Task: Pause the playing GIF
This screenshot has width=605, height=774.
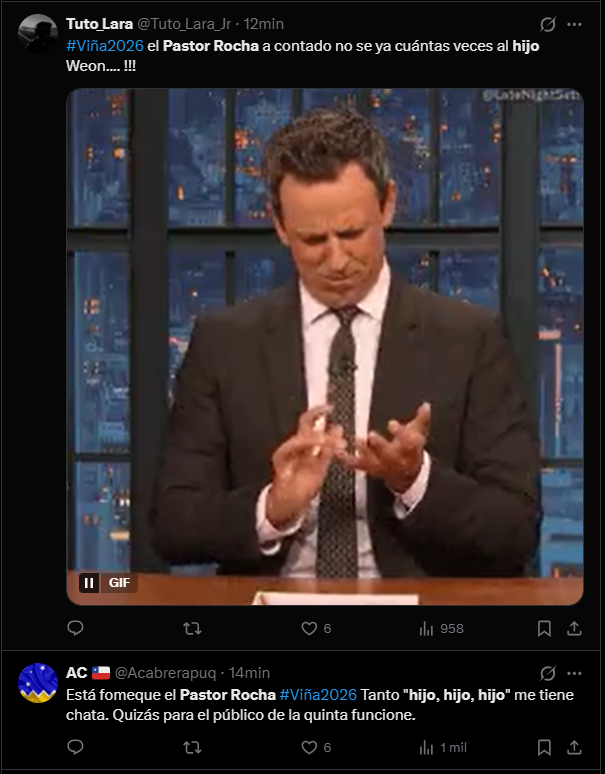Action: point(89,583)
